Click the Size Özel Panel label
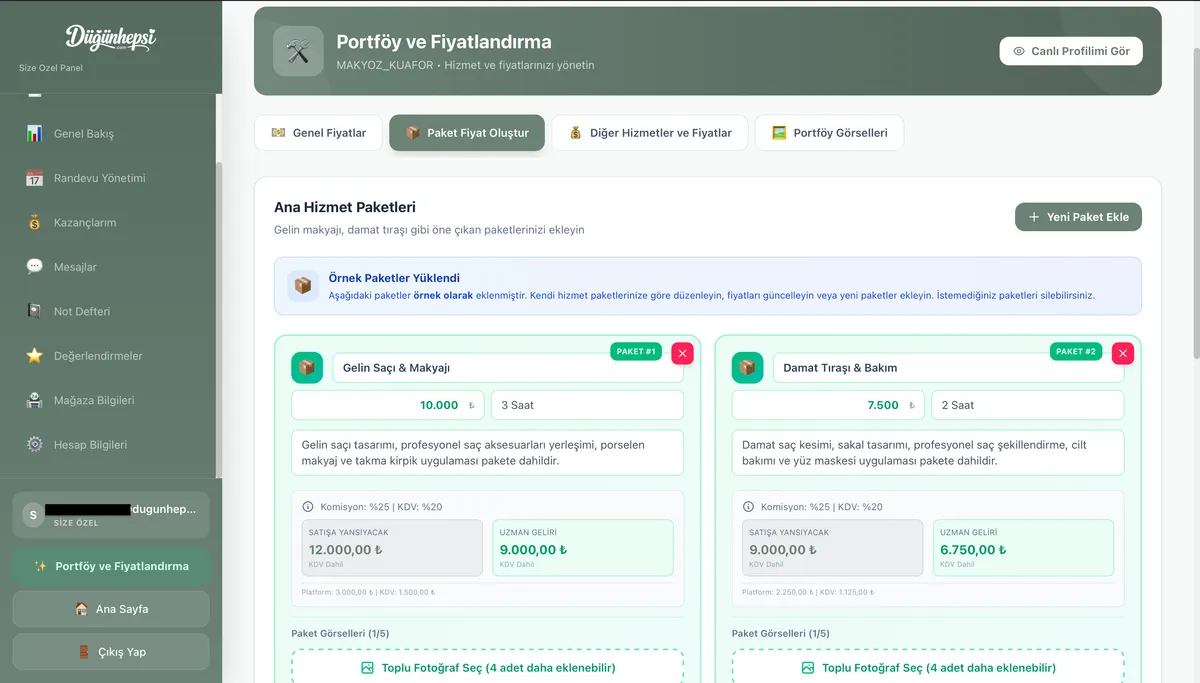1200x683 pixels. (x=51, y=68)
